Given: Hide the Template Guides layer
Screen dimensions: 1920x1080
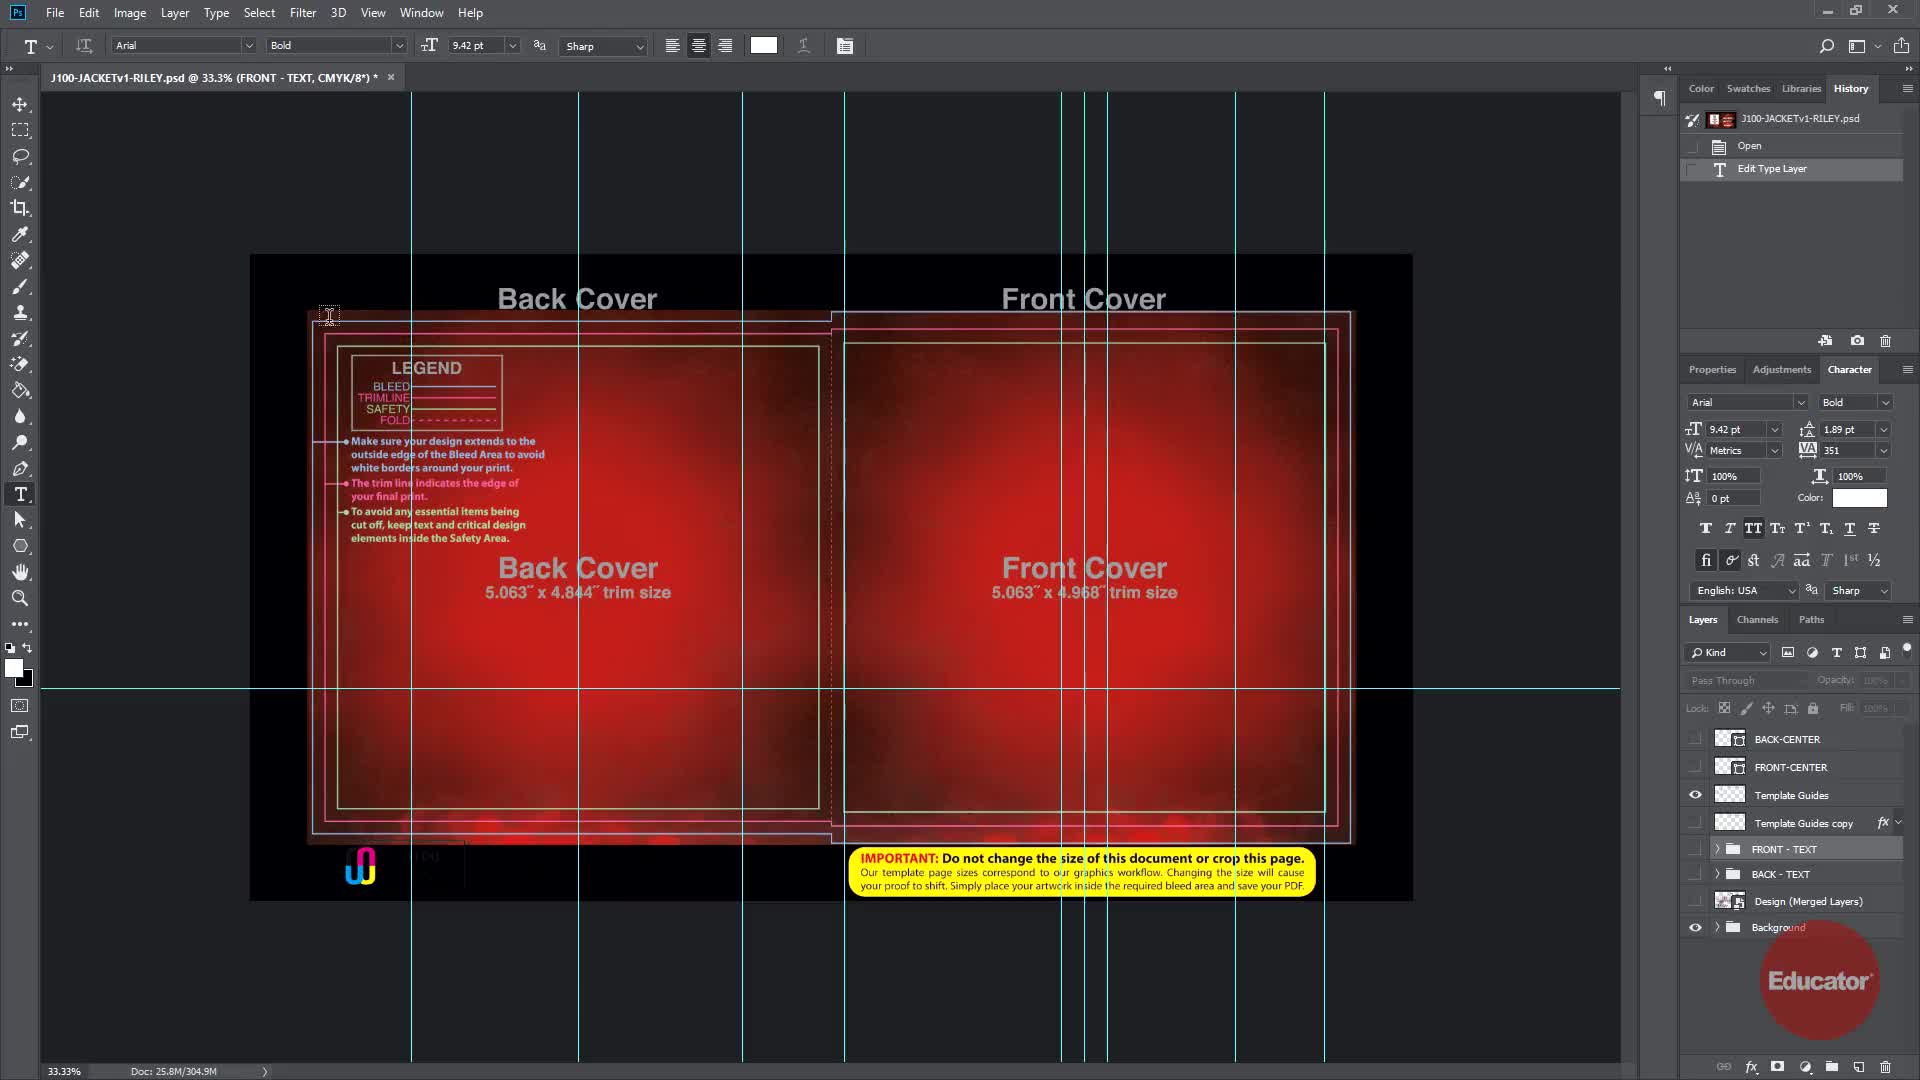Looking at the screenshot, I should [x=1695, y=795].
